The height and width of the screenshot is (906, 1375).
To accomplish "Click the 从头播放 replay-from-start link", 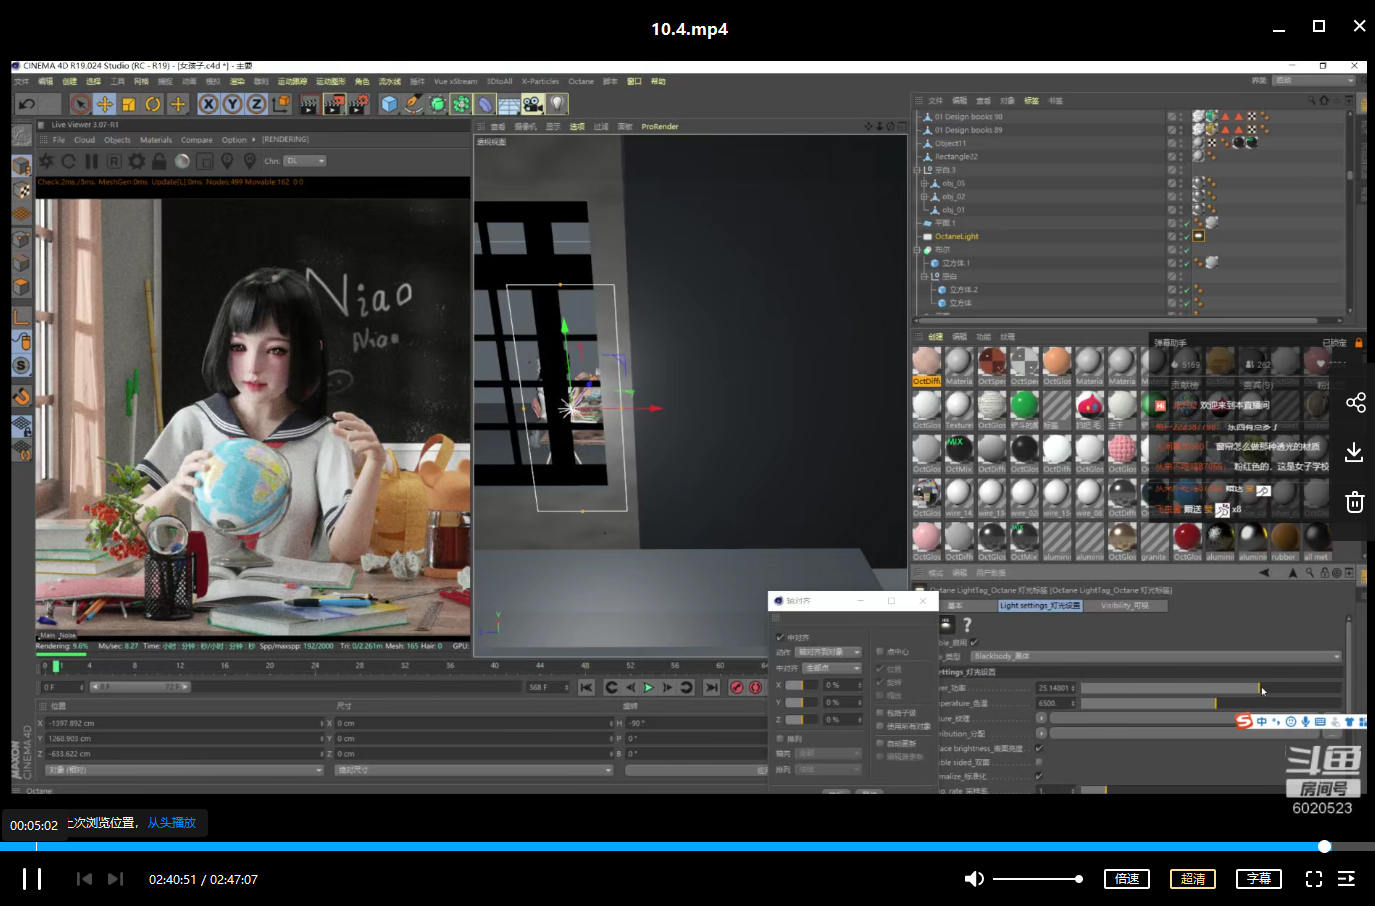I will pos(172,823).
